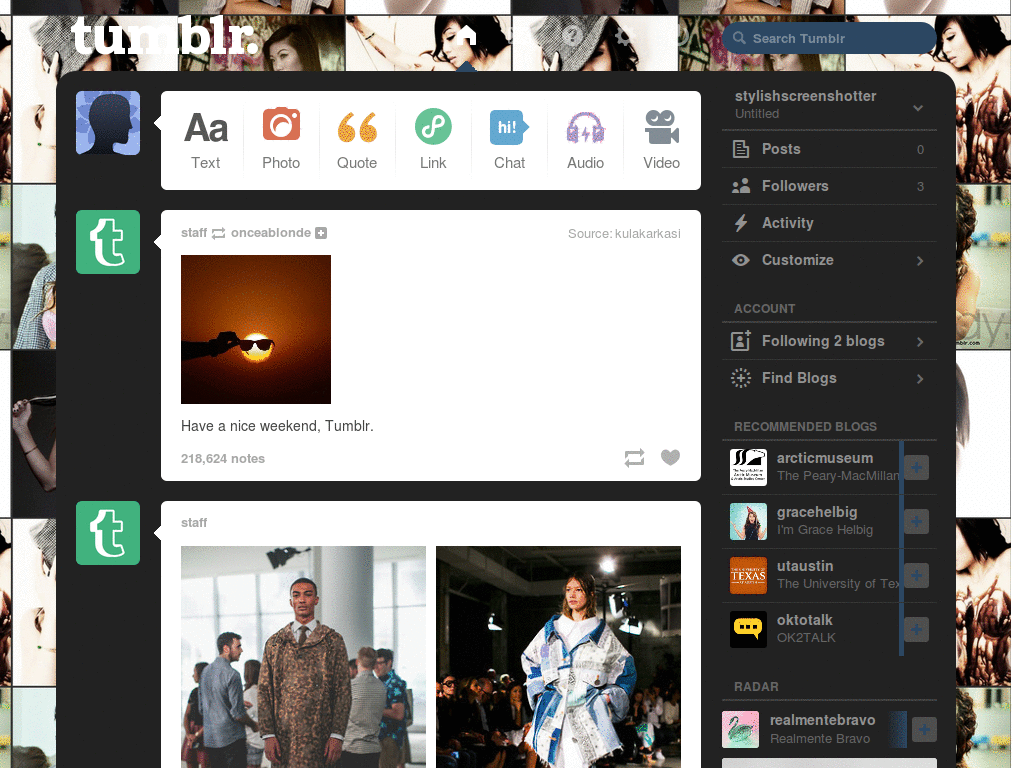View the 218,624 notes

point(223,458)
